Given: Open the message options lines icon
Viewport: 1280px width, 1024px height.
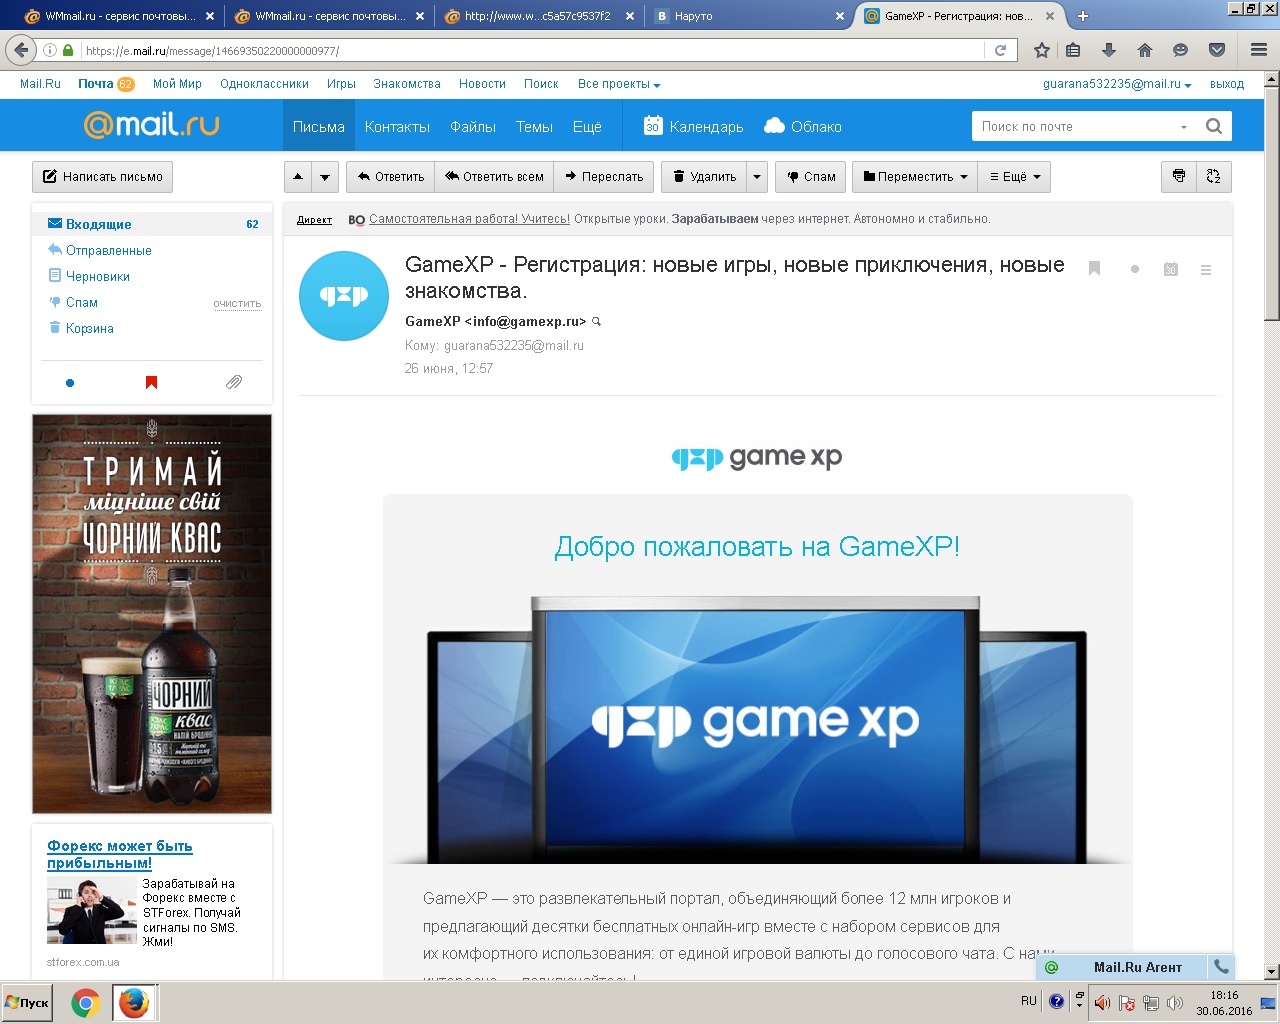Looking at the screenshot, I should point(1206,269).
